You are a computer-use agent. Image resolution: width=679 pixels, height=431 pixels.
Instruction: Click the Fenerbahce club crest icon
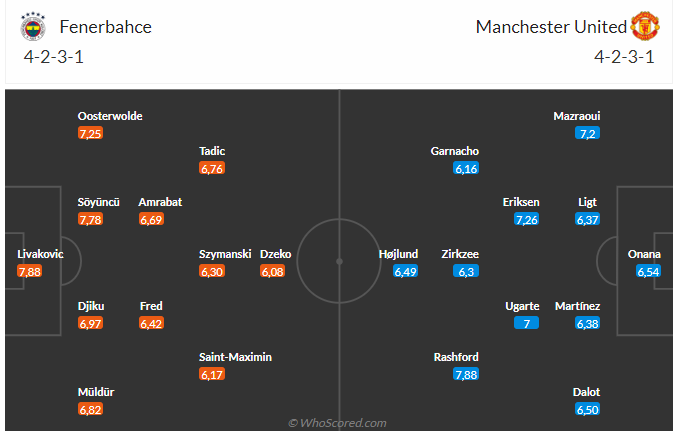coord(33,27)
